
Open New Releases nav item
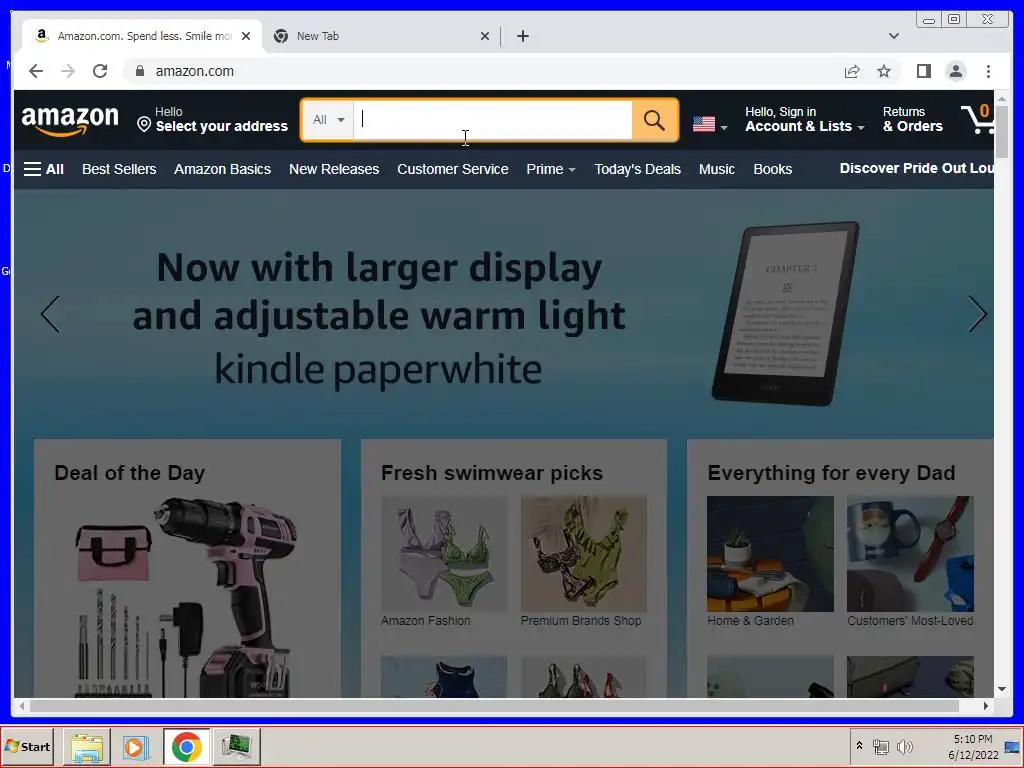[334, 169]
